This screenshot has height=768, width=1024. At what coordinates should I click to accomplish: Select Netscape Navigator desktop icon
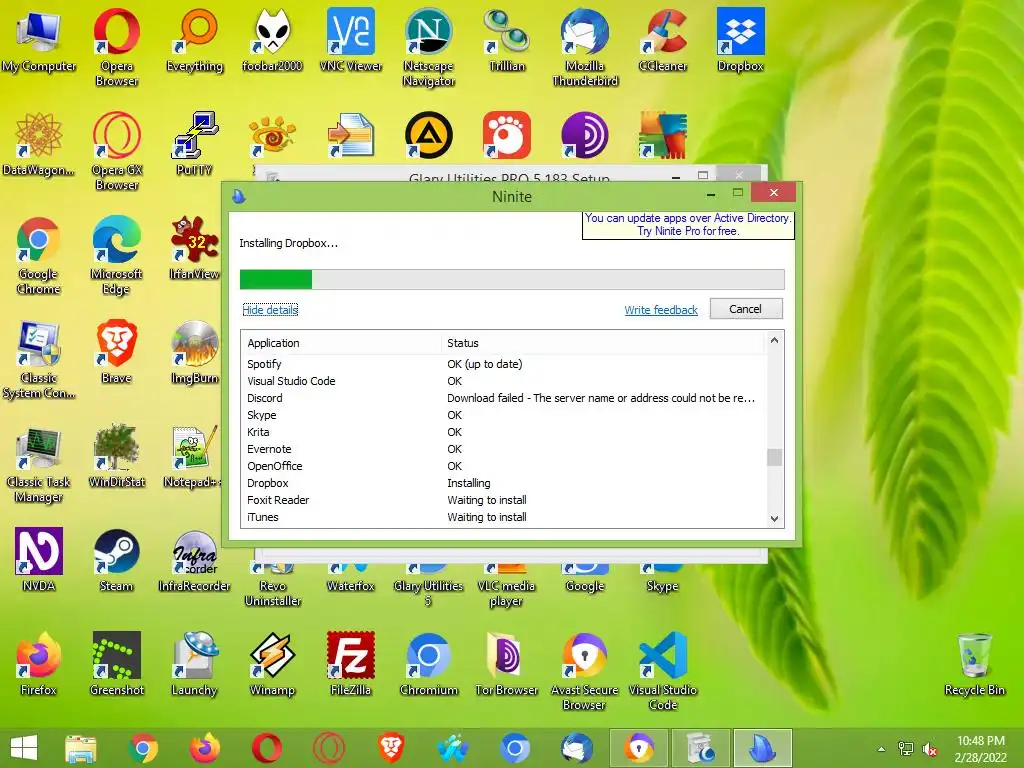[429, 47]
